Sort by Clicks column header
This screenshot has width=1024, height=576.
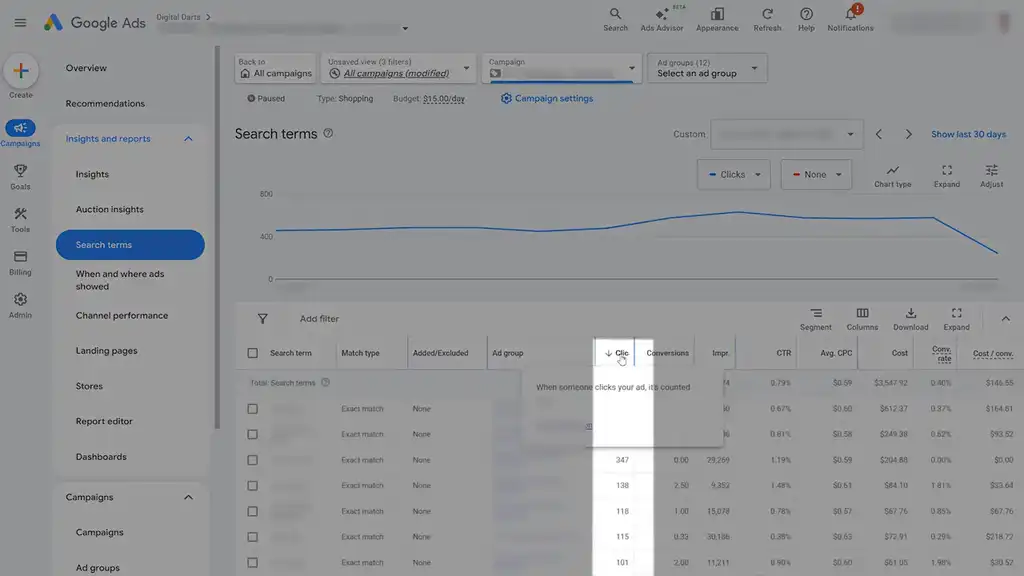[615, 353]
